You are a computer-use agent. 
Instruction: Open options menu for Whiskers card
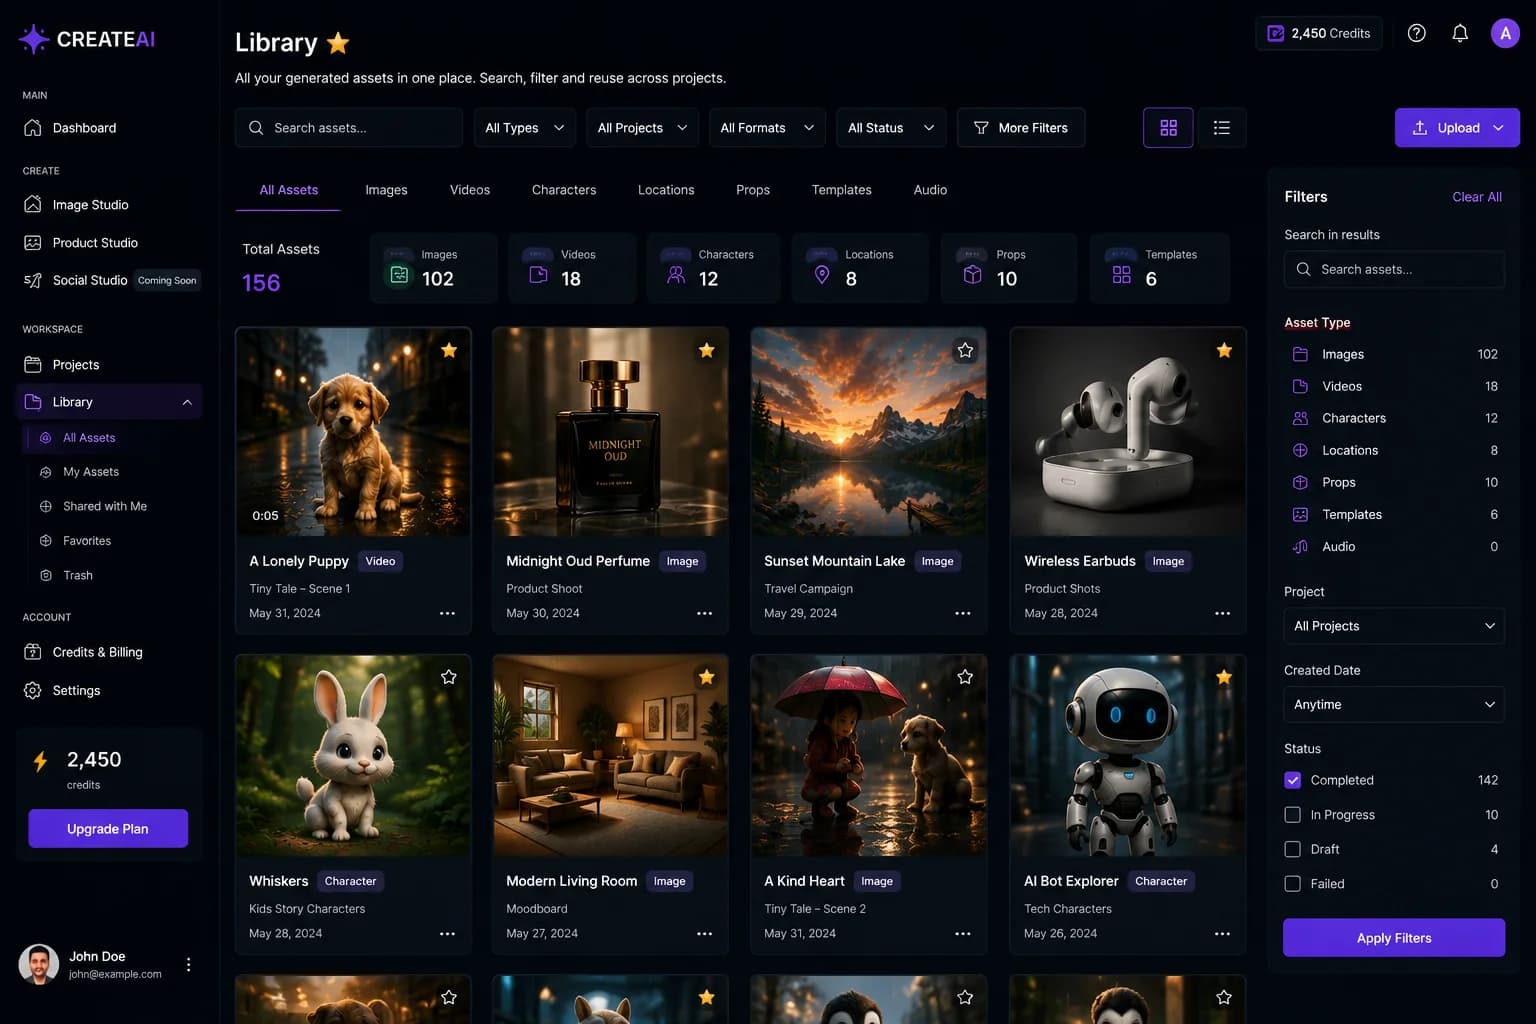click(x=447, y=933)
